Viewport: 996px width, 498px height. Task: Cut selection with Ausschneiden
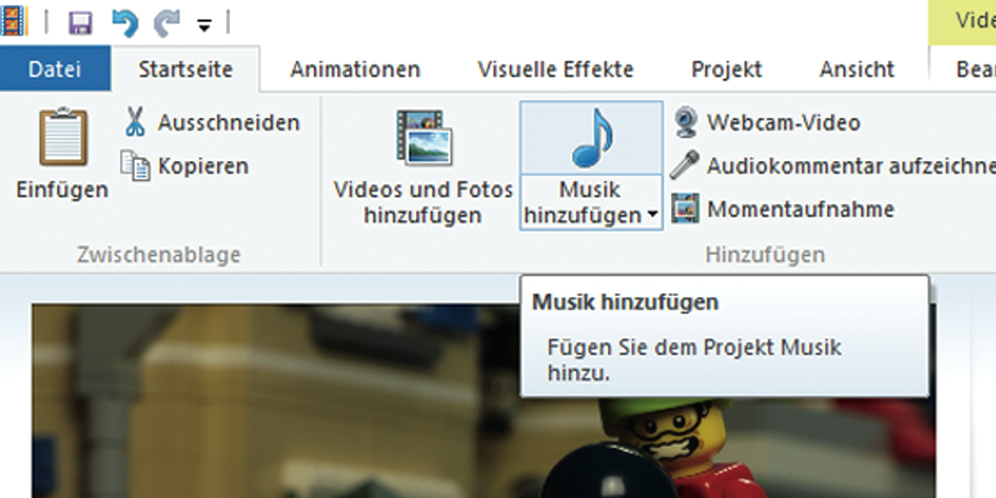click(212, 123)
